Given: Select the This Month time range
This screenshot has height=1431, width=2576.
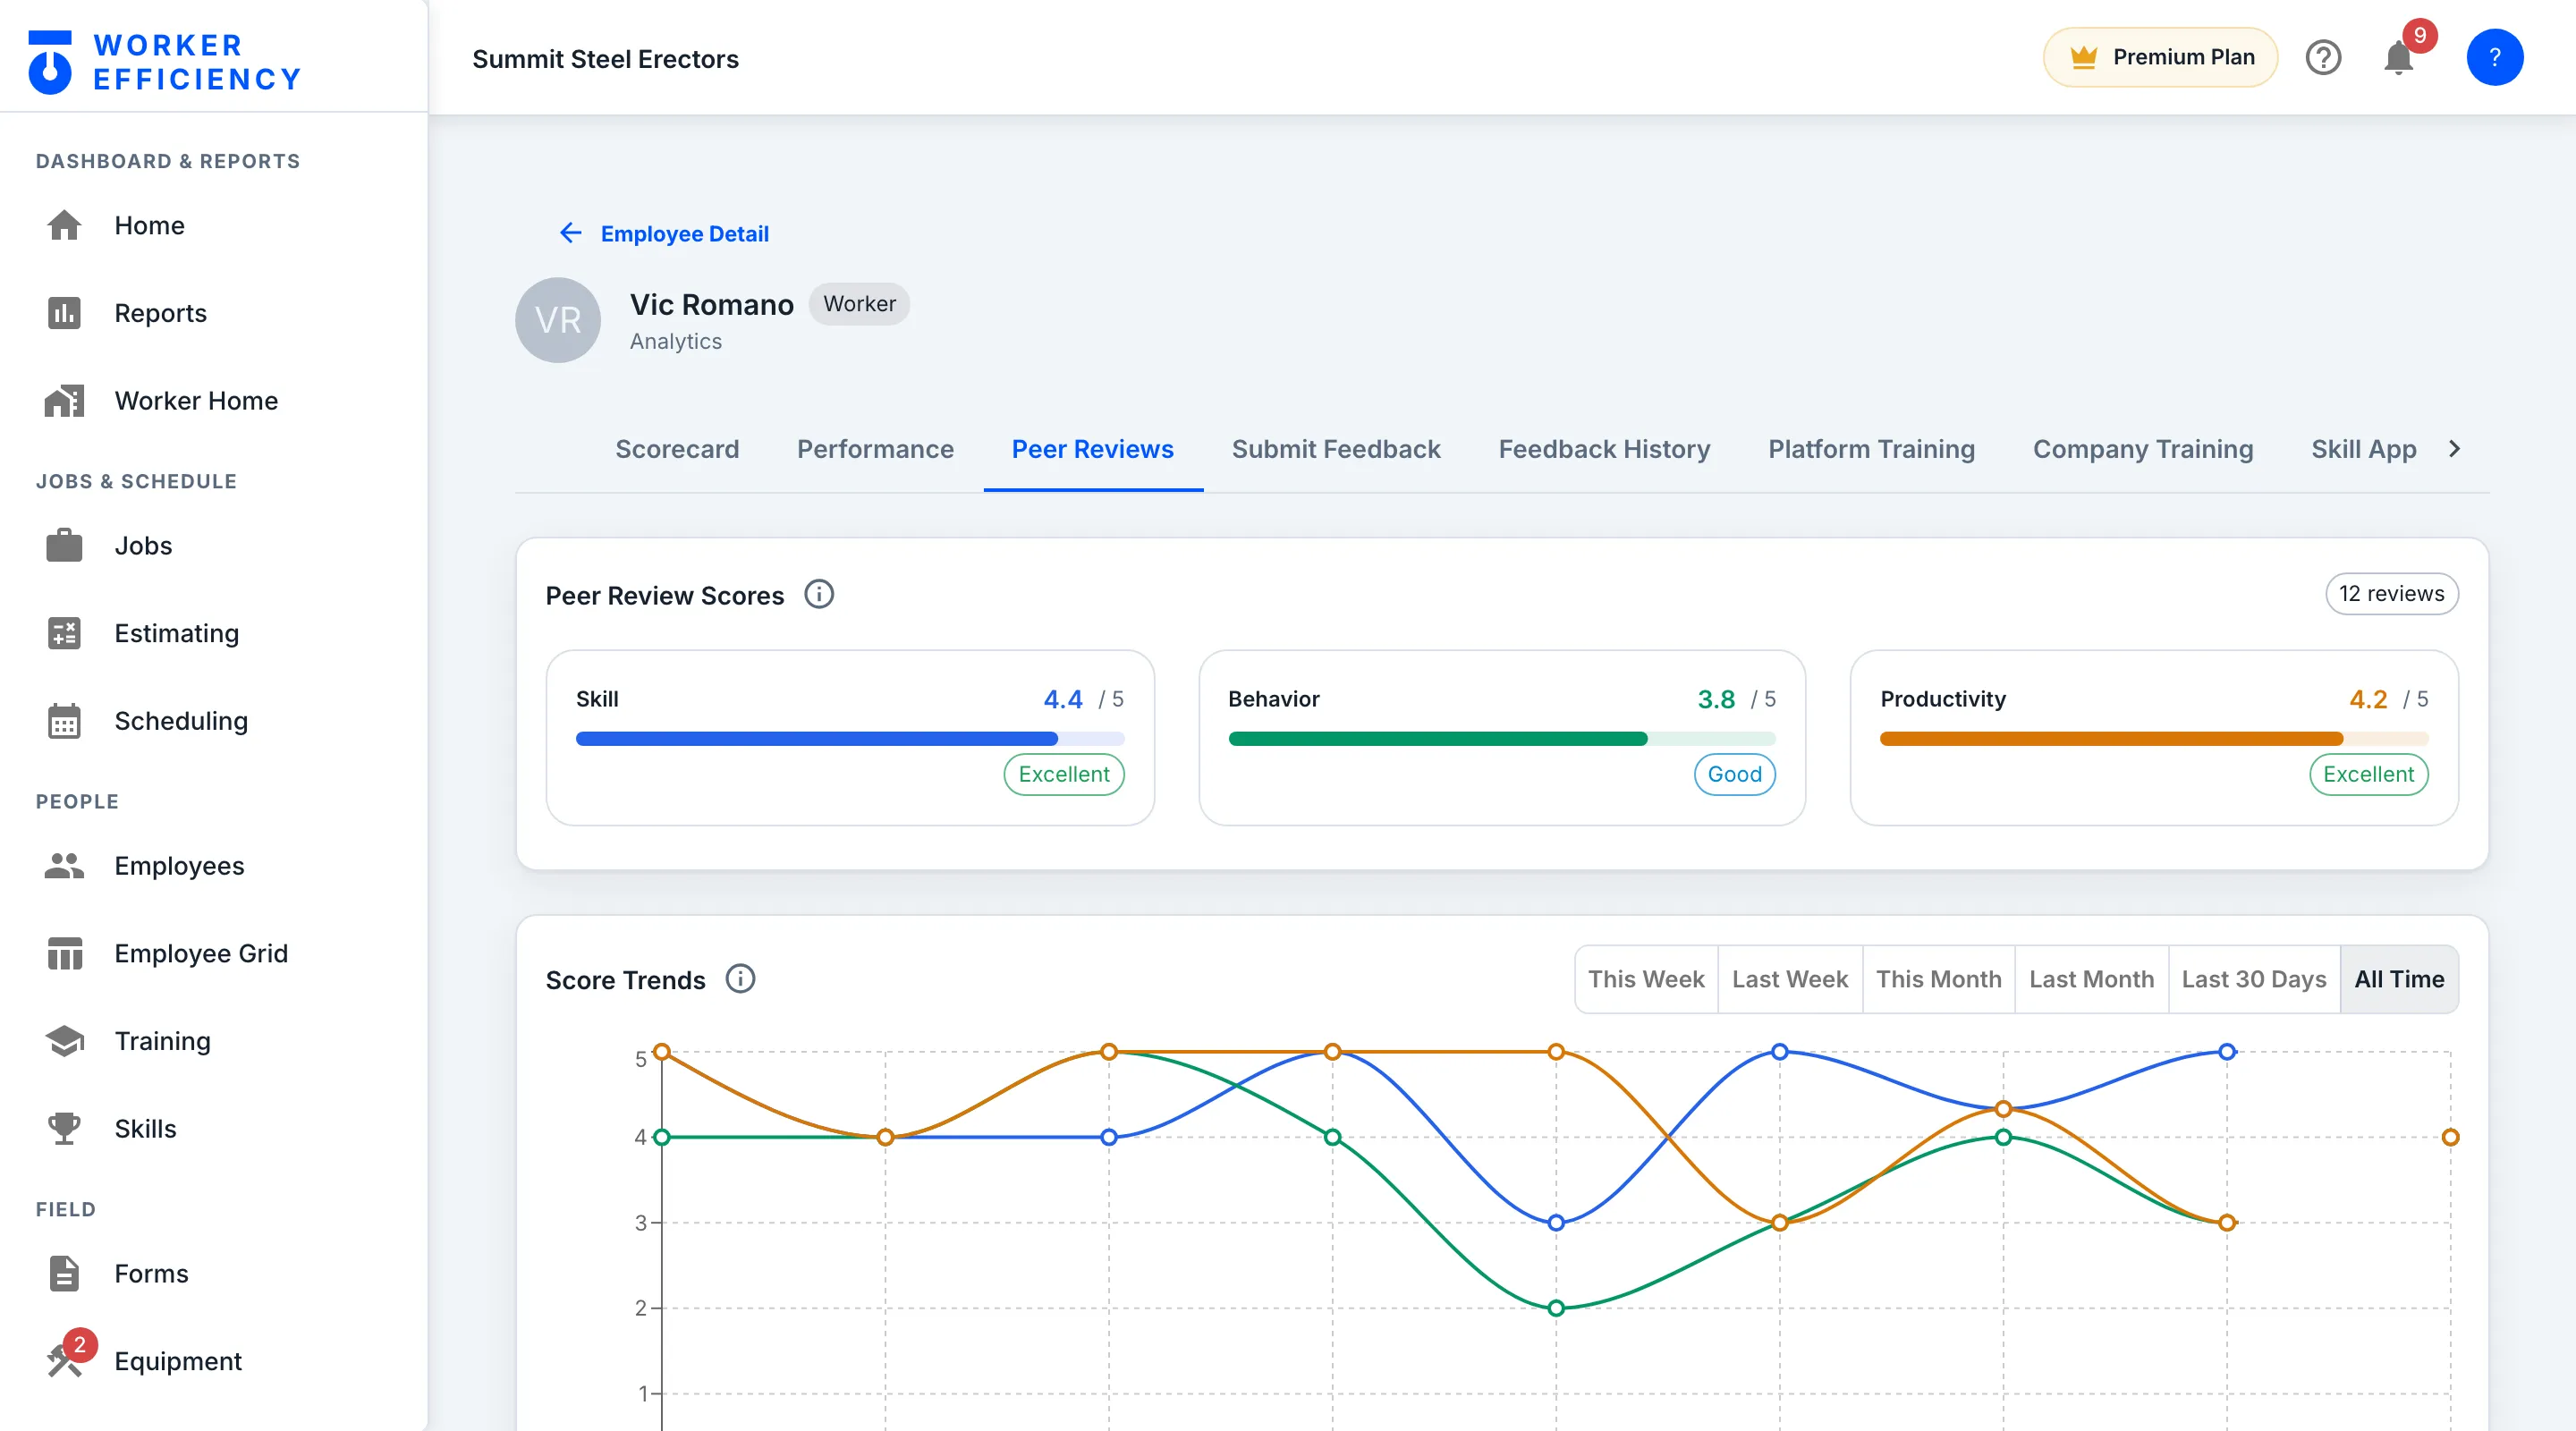Looking at the screenshot, I should 1938,979.
